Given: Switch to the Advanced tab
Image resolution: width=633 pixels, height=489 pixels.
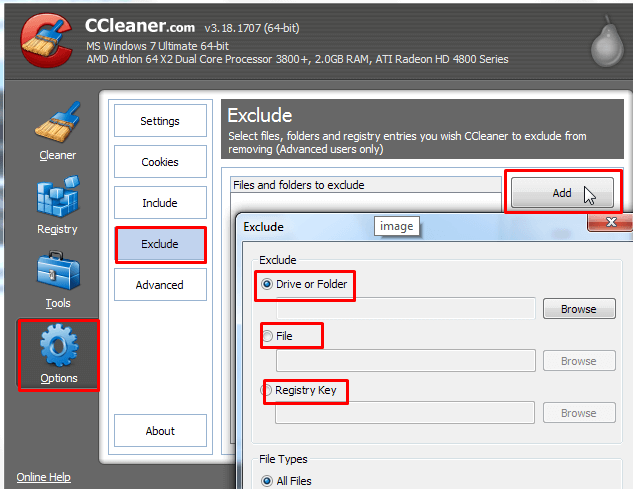Looking at the screenshot, I should tap(160, 285).
